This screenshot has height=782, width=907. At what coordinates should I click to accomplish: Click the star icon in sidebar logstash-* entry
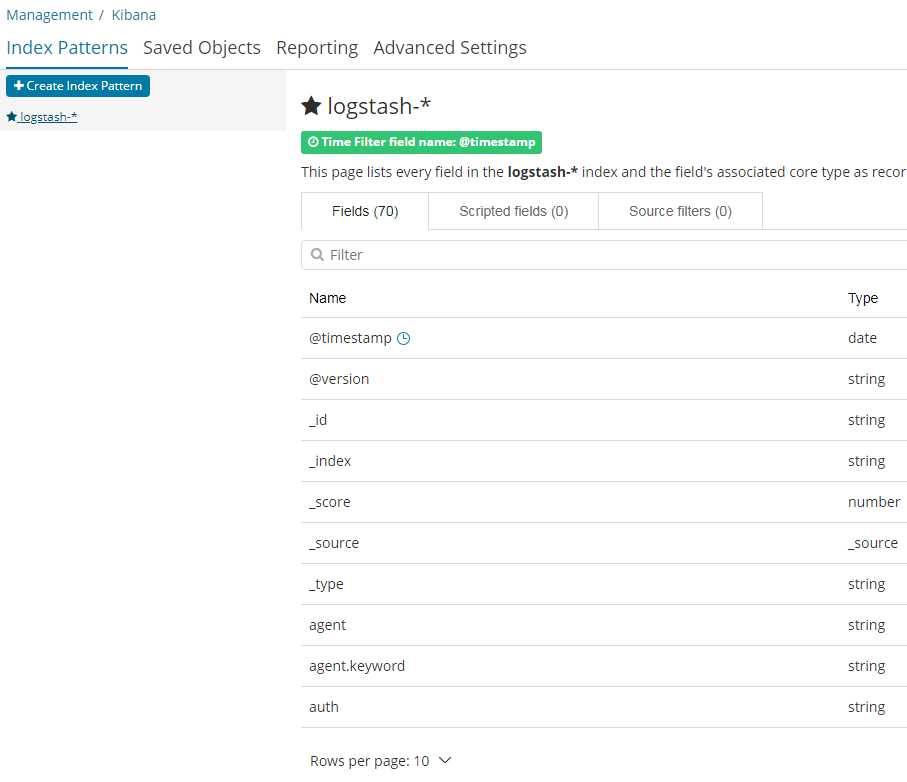pyautogui.click(x=12, y=117)
